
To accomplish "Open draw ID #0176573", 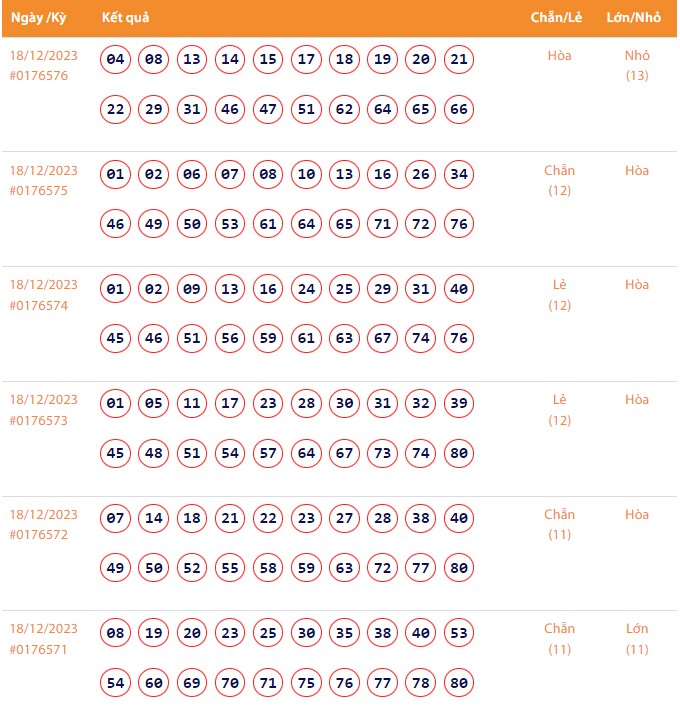I will coord(39,421).
